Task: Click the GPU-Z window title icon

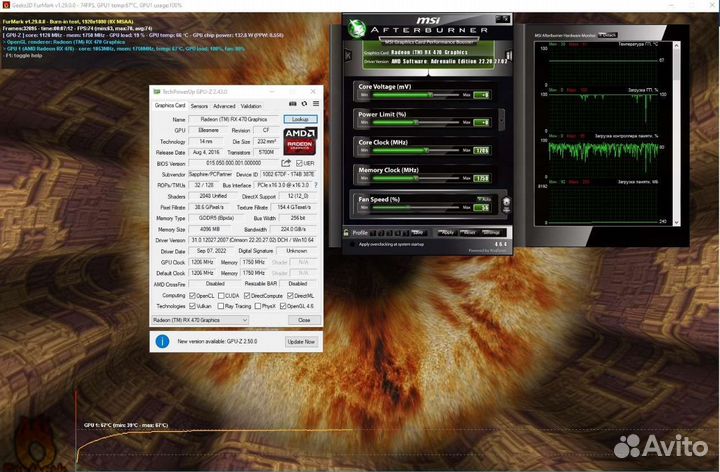Action: [157, 92]
